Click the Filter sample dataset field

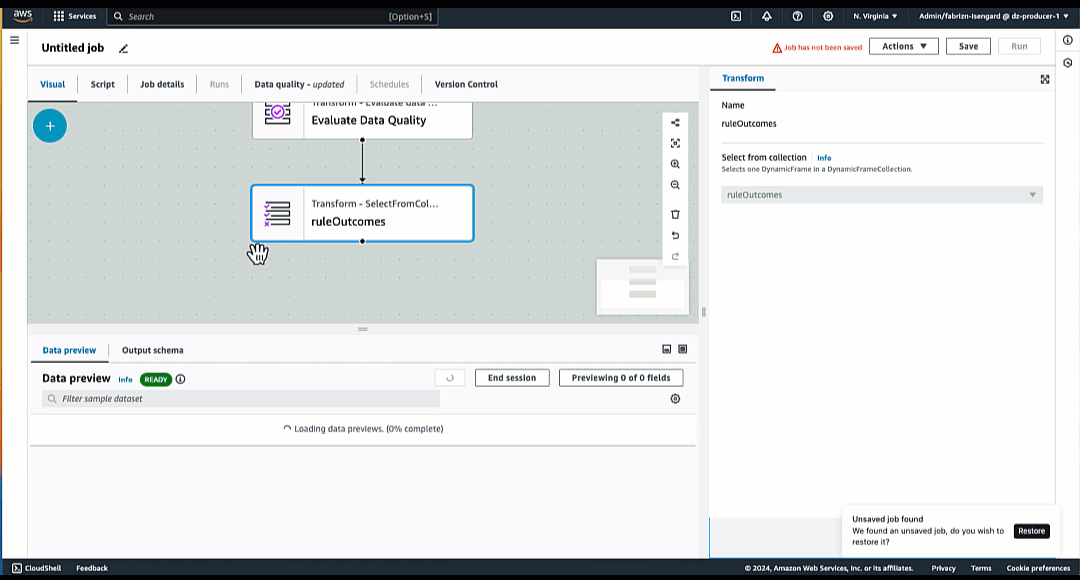pos(241,399)
